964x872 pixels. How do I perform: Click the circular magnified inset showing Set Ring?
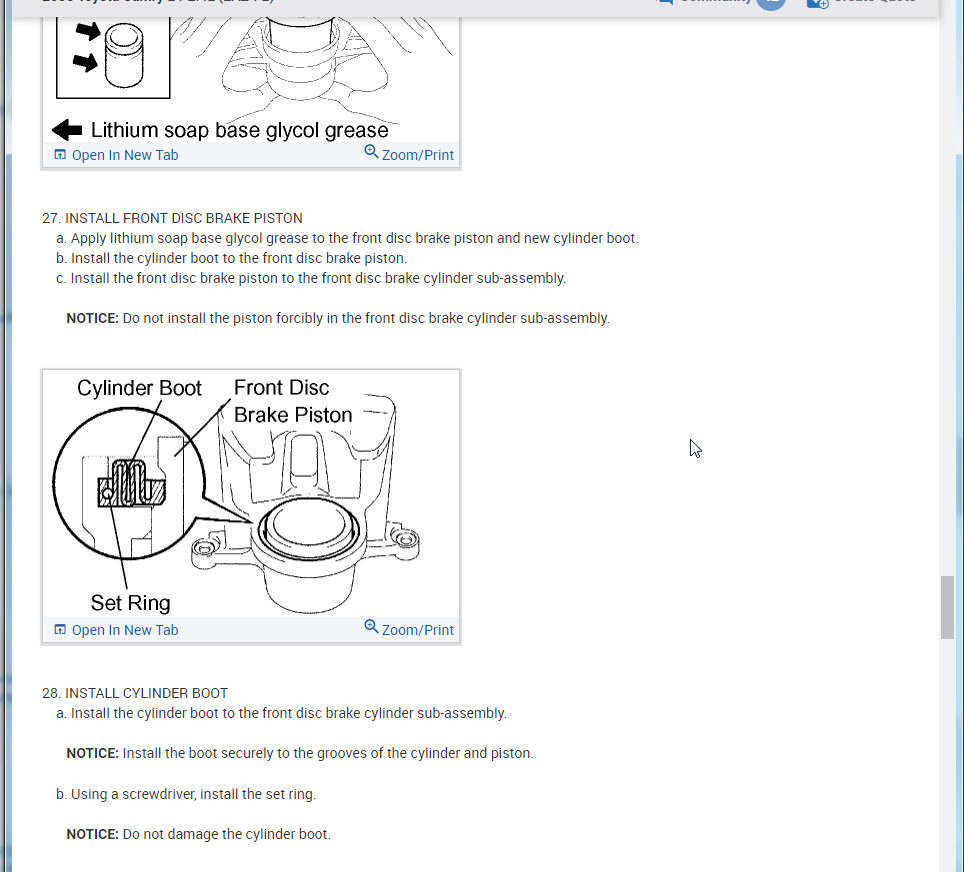129,483
